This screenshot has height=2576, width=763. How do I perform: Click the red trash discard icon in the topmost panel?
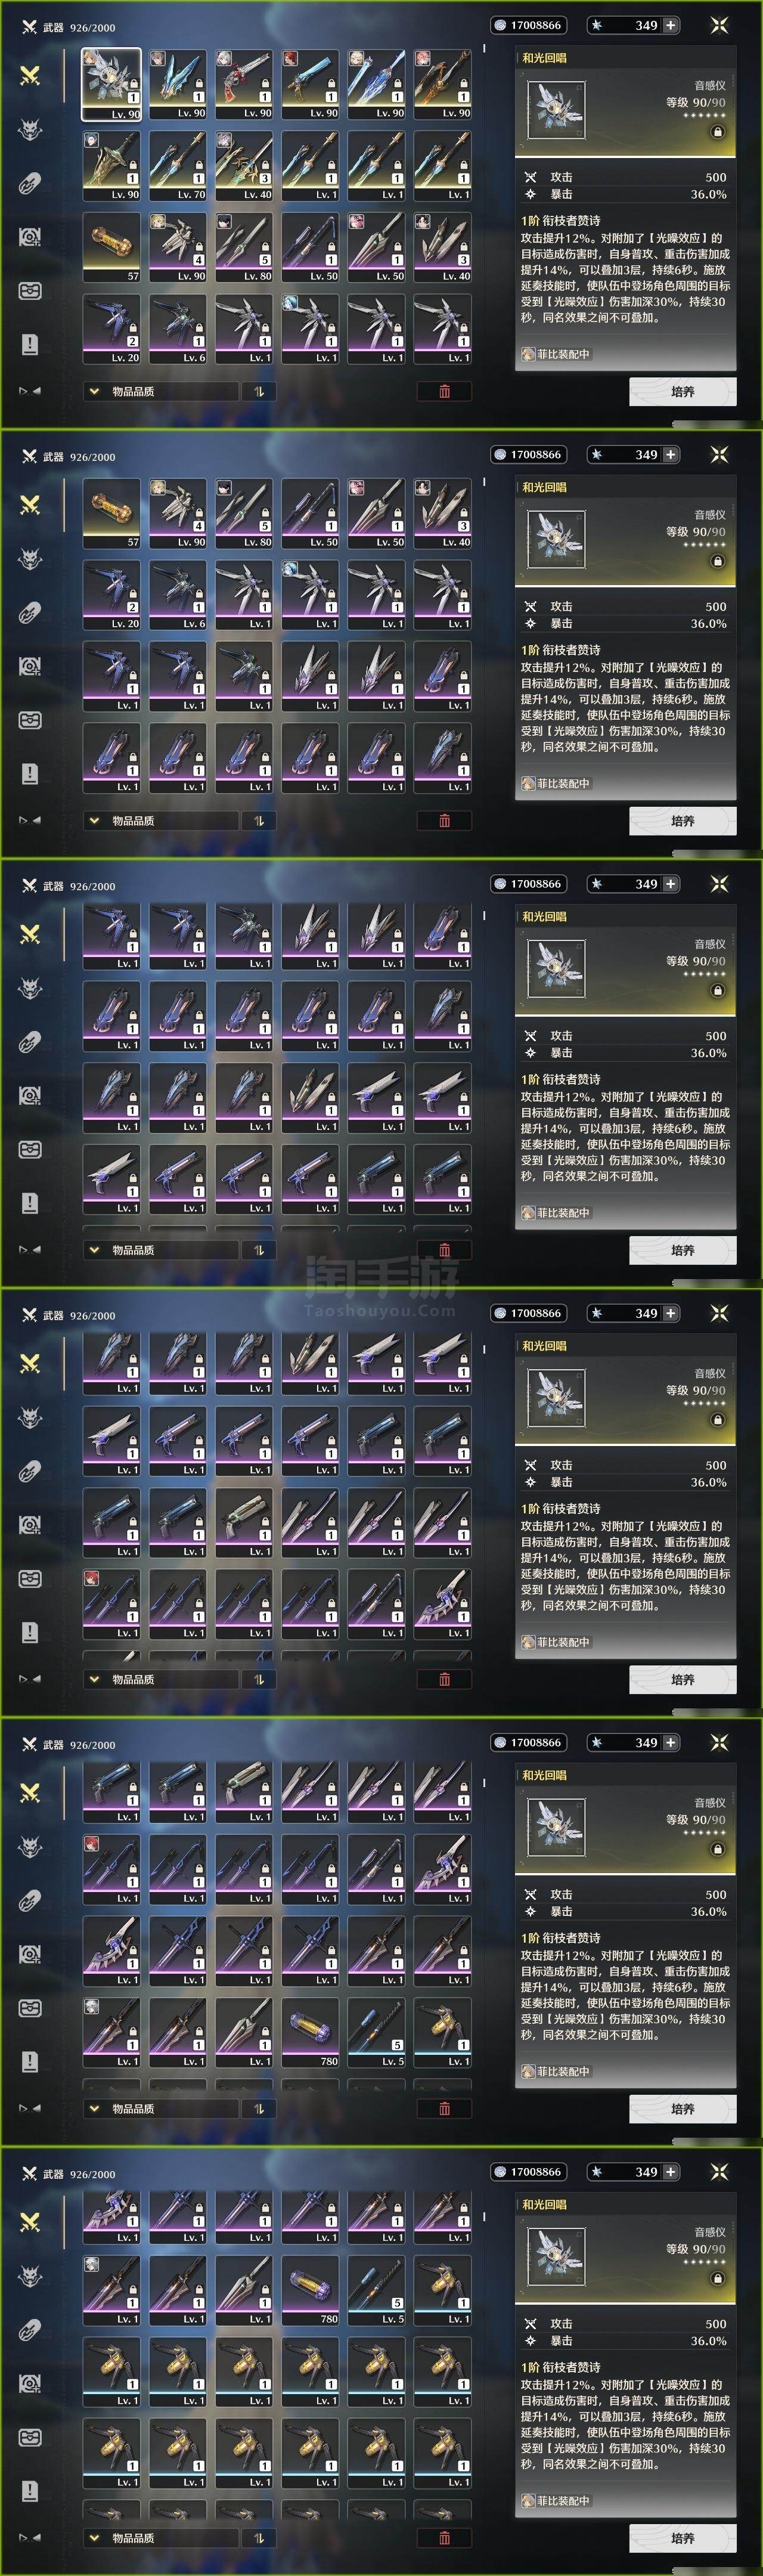coord(444,391)
